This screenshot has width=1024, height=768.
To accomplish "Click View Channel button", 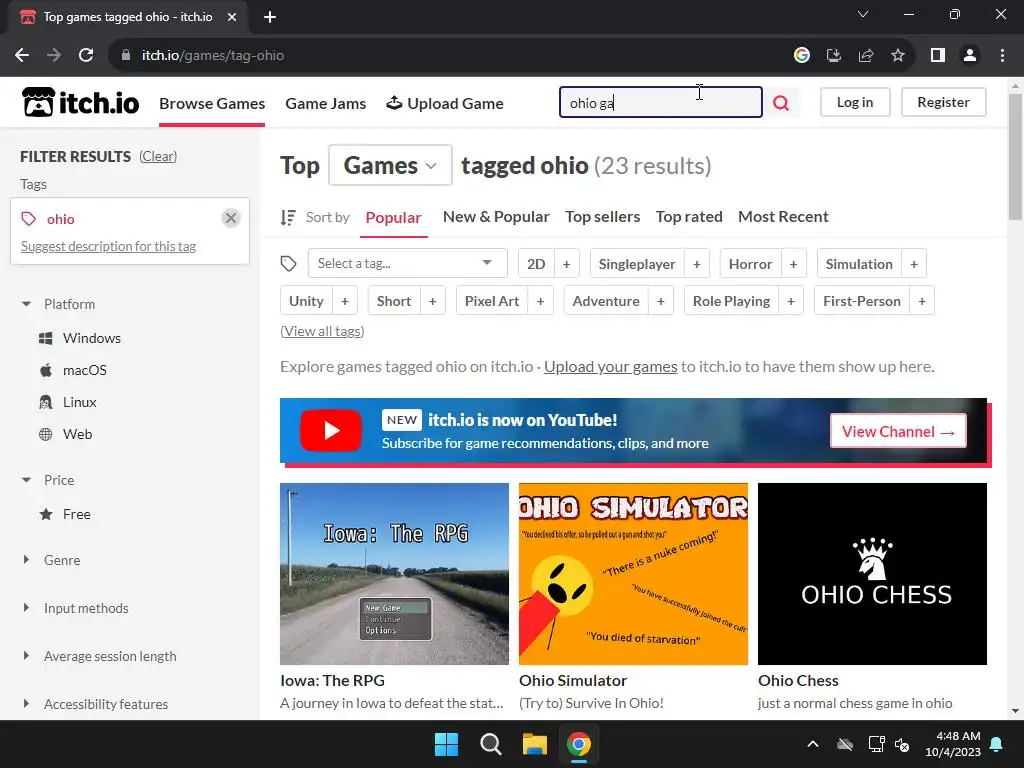I will coord(898,432).
